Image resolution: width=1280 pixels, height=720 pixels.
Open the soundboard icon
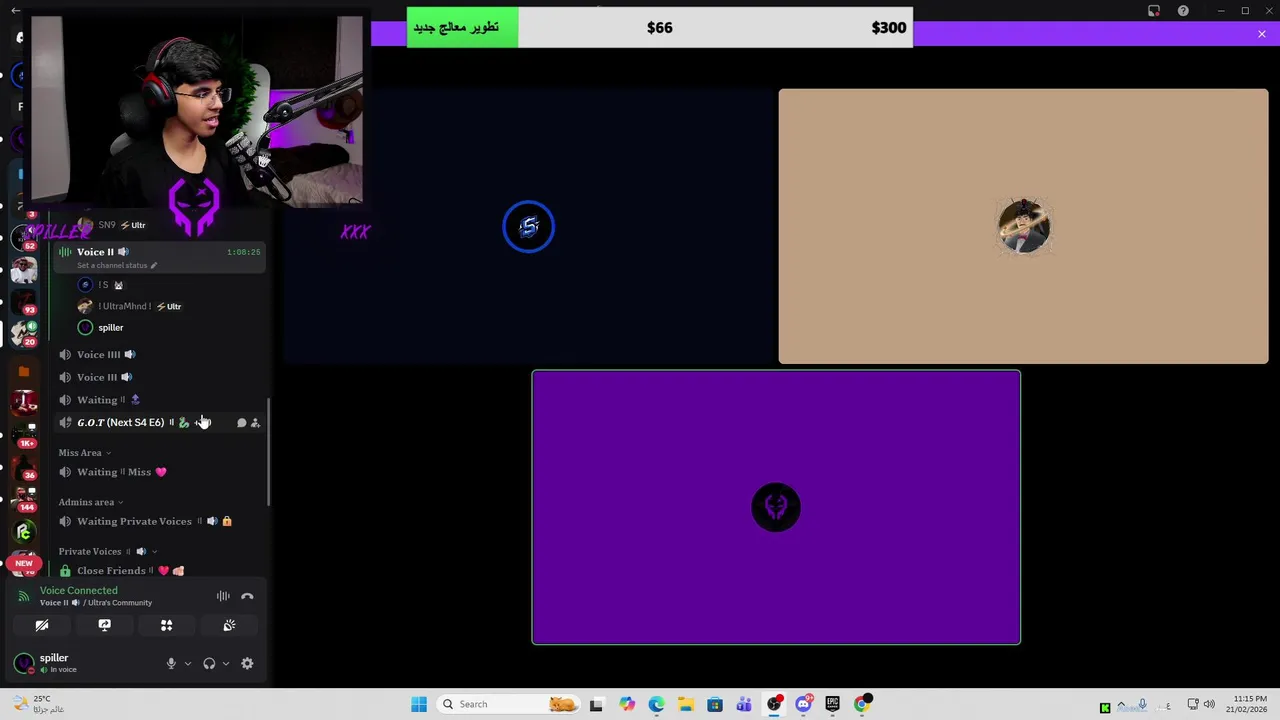pyautogui.click(x=229, y=625)
